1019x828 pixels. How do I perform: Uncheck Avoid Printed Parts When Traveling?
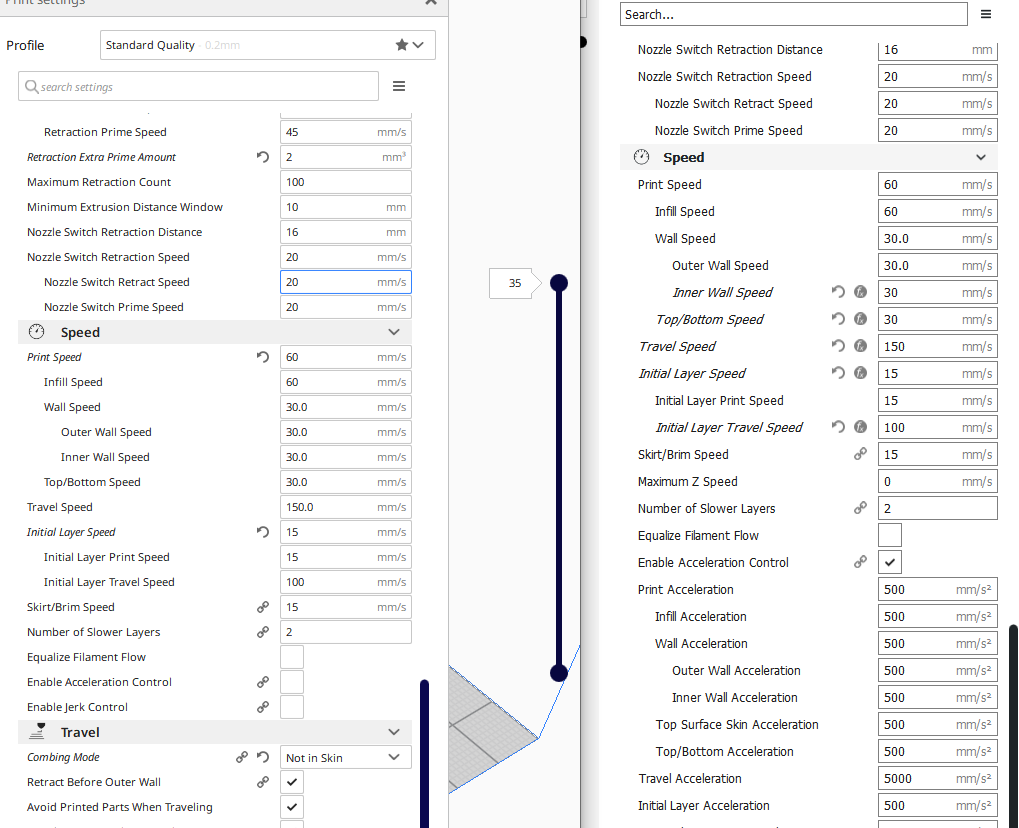(292, 807)
